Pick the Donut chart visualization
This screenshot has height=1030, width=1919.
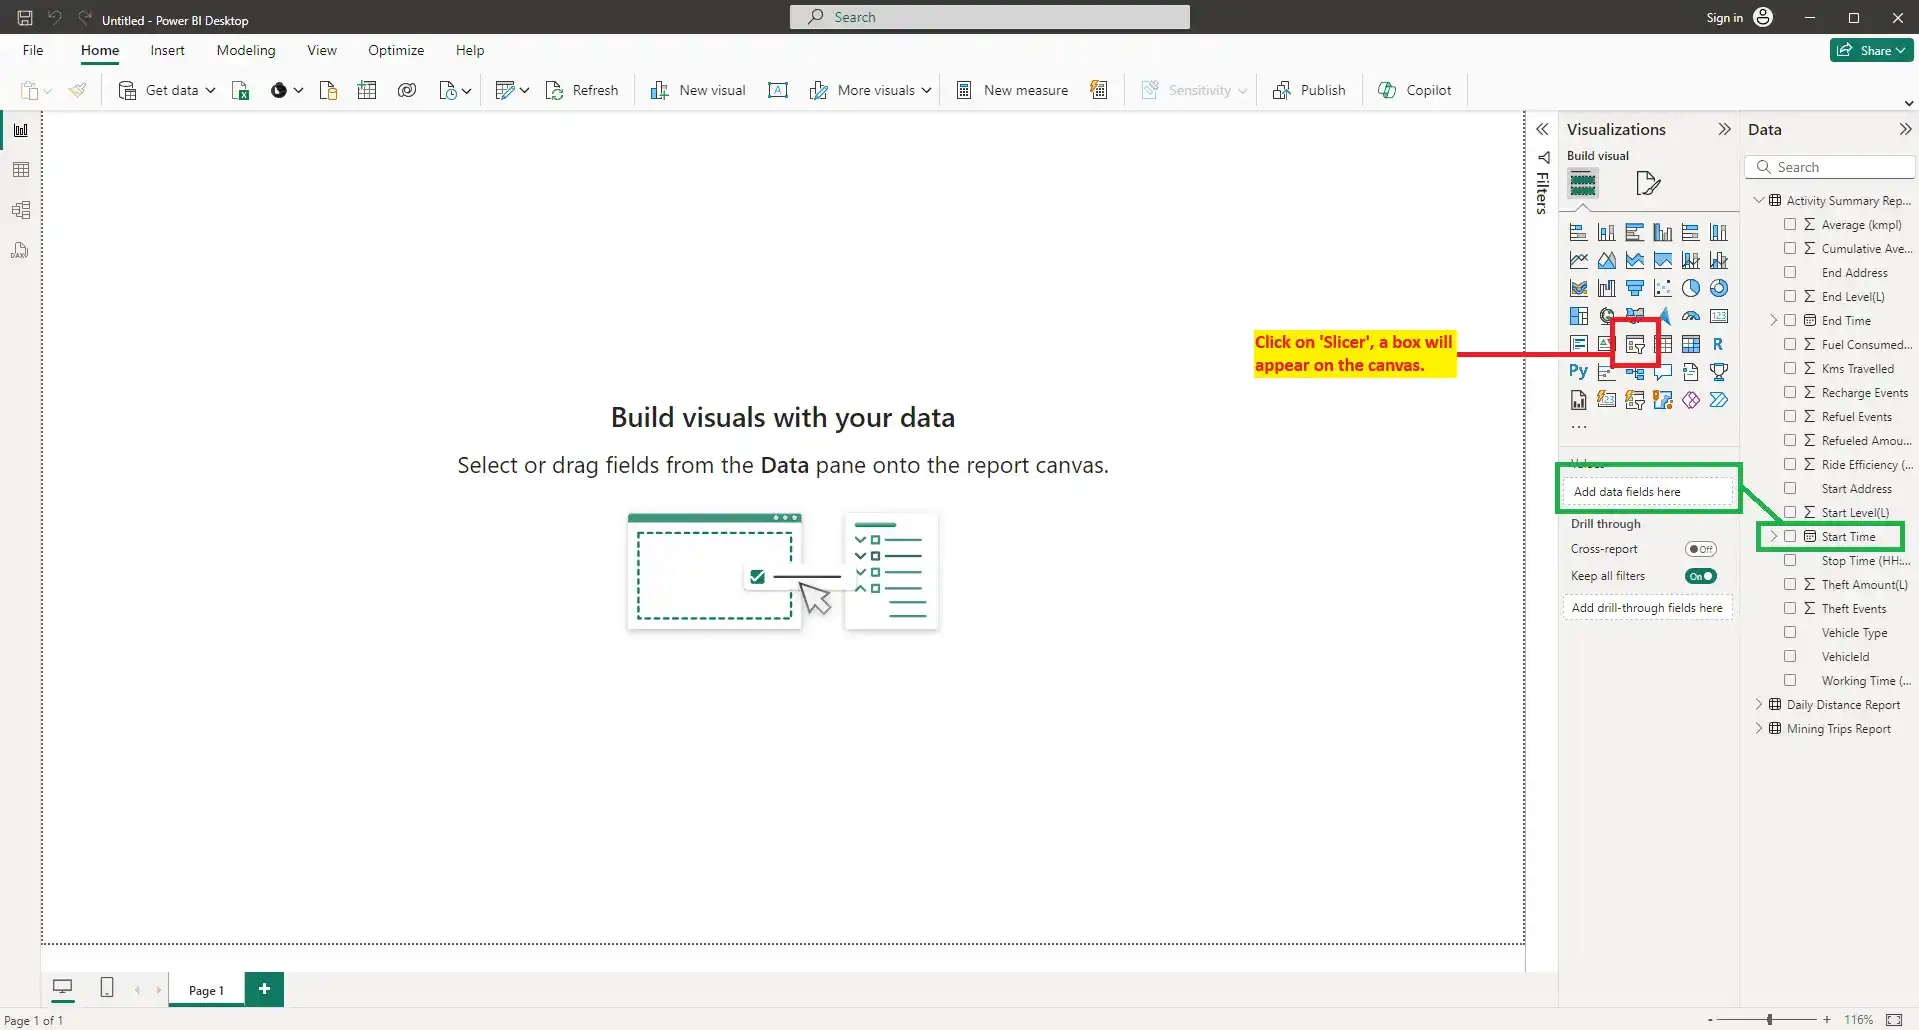click(x=1719, y=289)
